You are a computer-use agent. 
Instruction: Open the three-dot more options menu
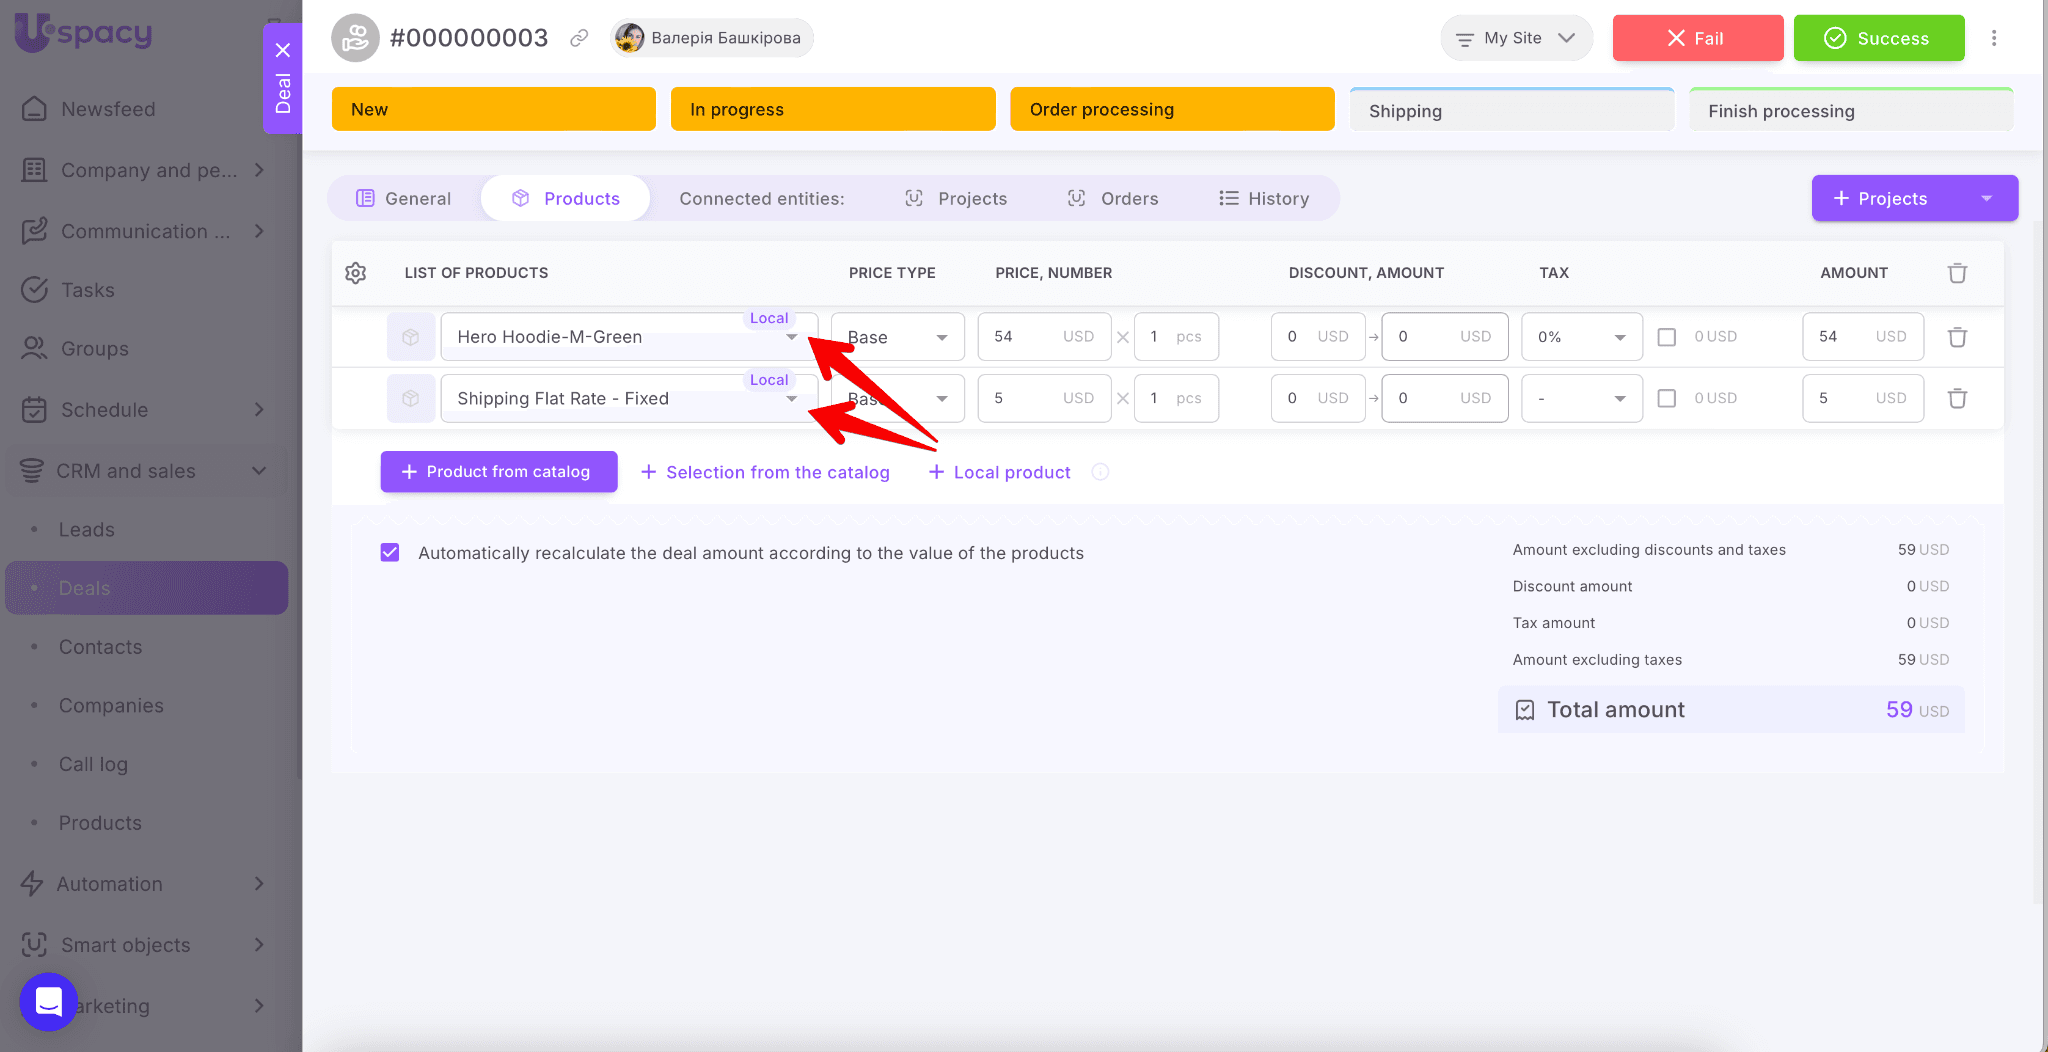(x=1993, y=38)
